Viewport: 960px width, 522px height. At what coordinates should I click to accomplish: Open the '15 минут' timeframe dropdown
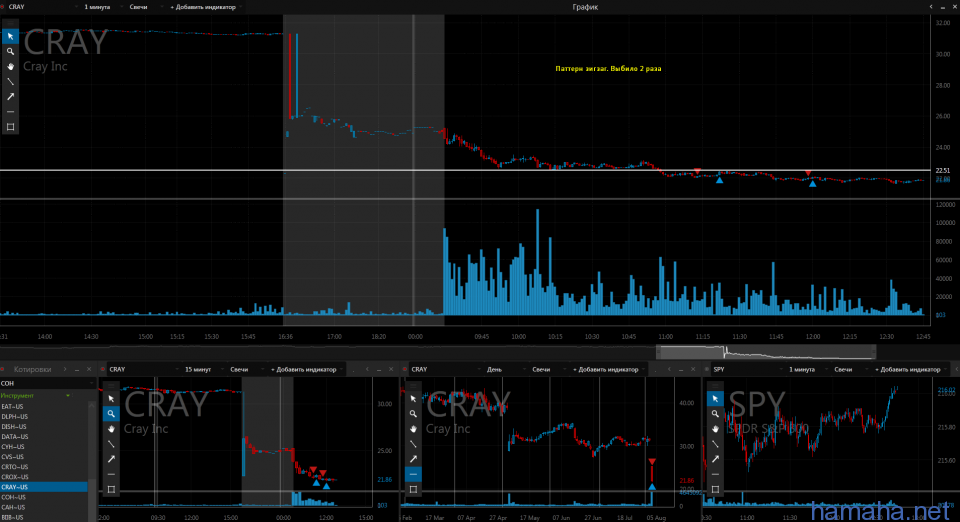click(202, 369)
